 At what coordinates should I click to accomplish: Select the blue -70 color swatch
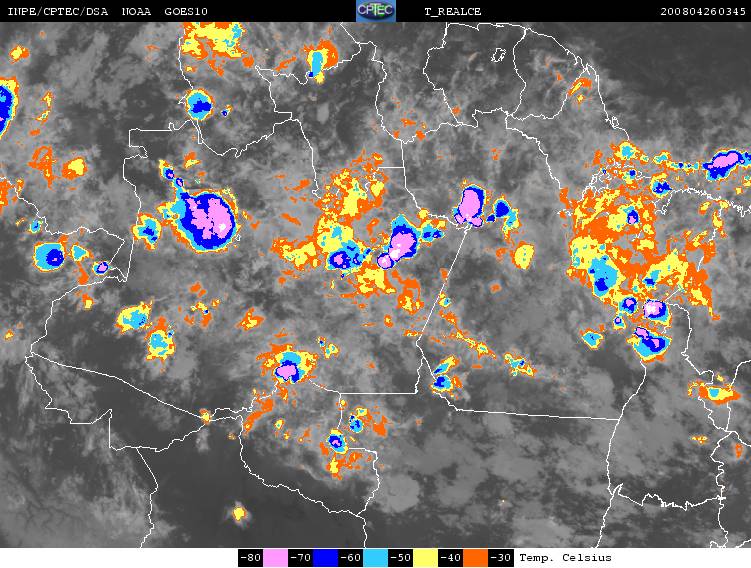pos(325,558)
